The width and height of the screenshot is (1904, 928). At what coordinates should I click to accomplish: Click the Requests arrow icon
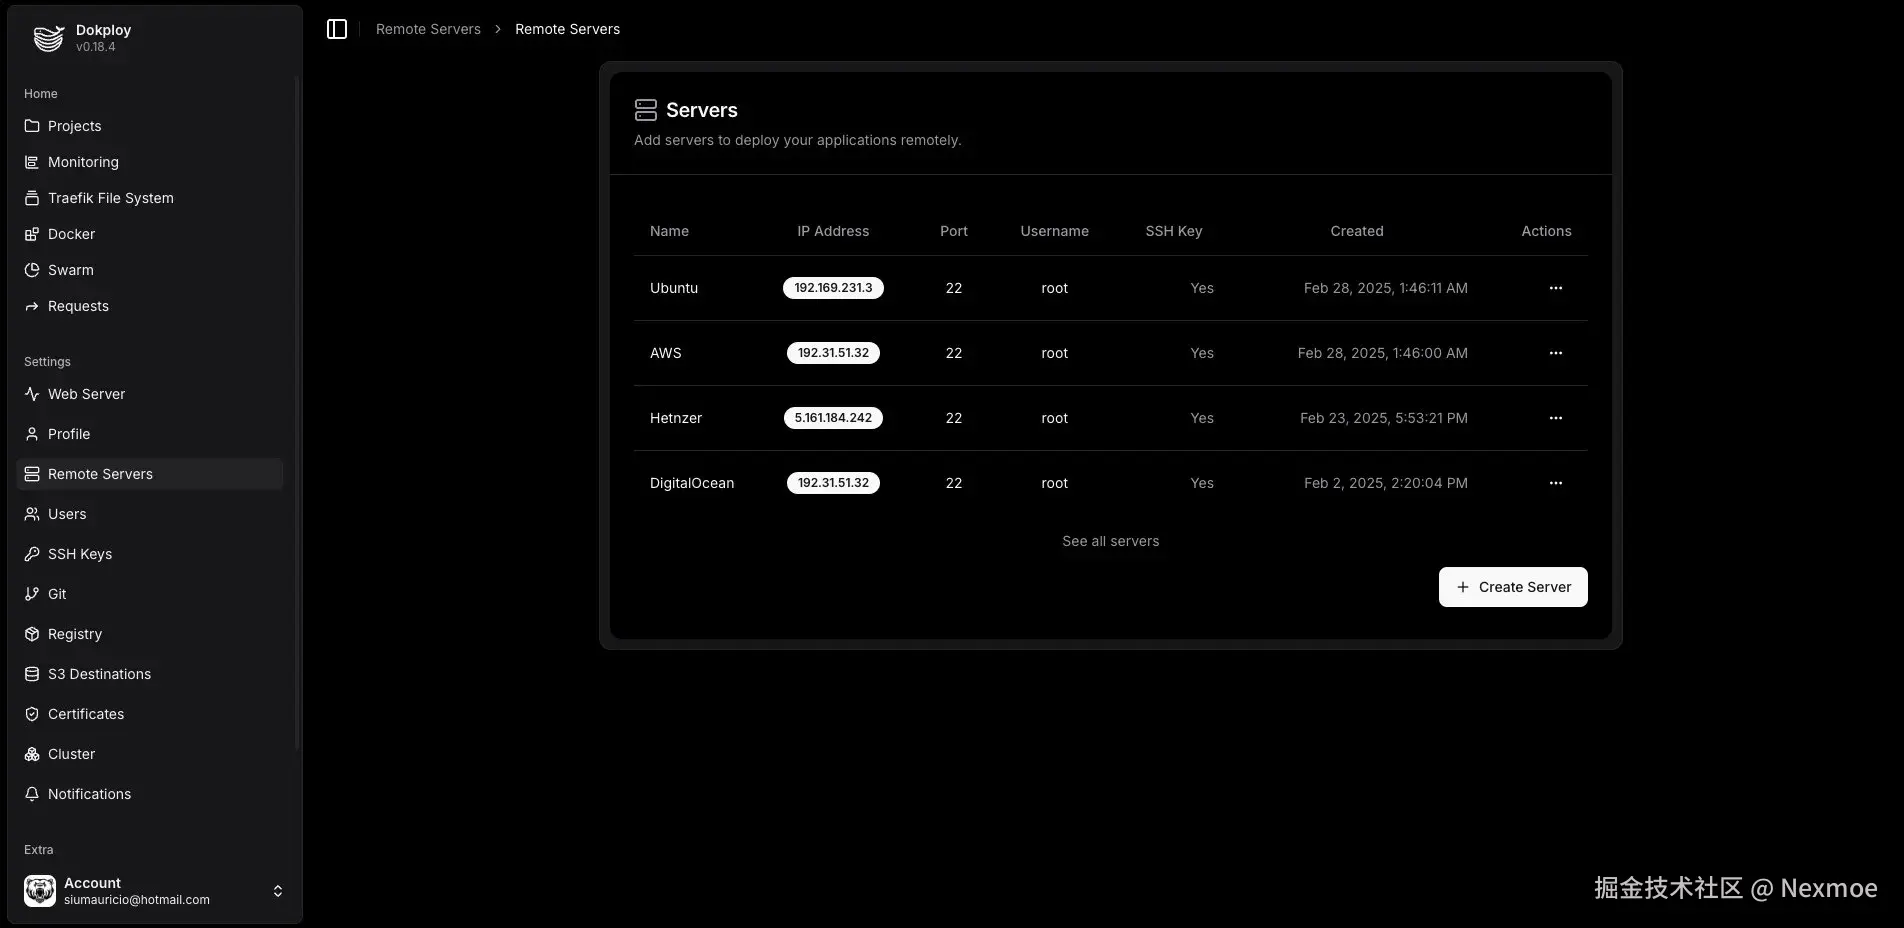(x=32, y=306)
